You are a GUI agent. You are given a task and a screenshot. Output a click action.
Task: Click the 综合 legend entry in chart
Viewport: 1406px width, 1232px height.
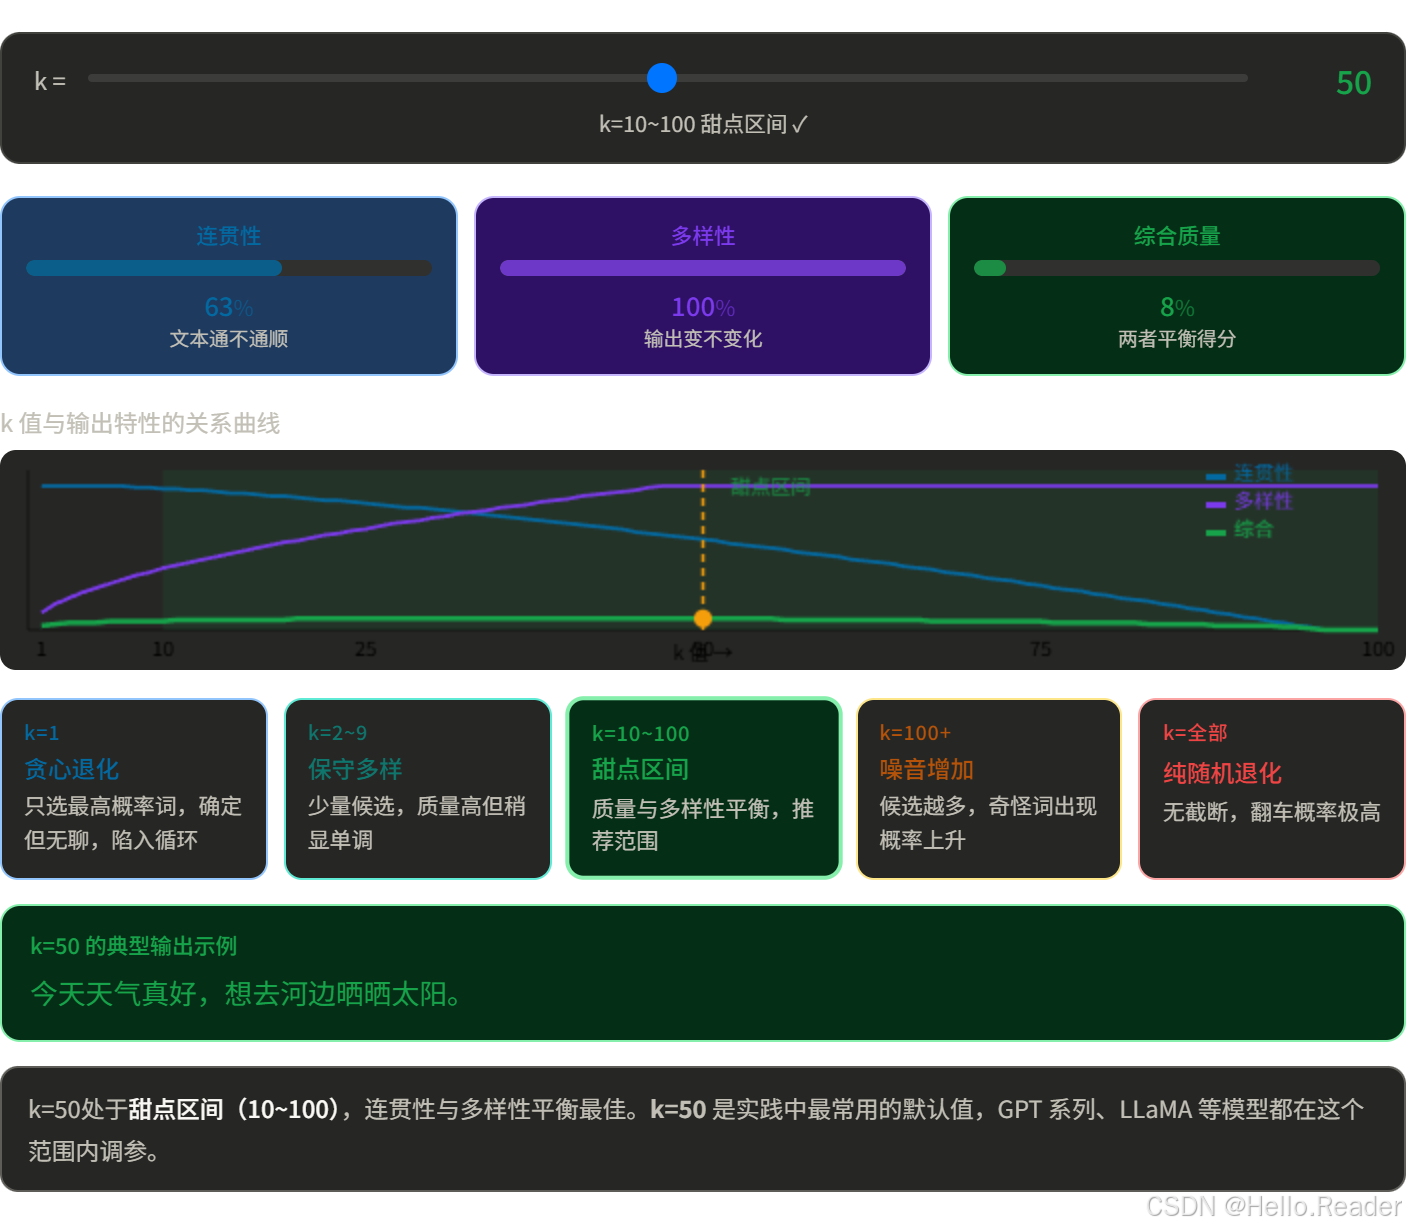tap(1240, 529)
